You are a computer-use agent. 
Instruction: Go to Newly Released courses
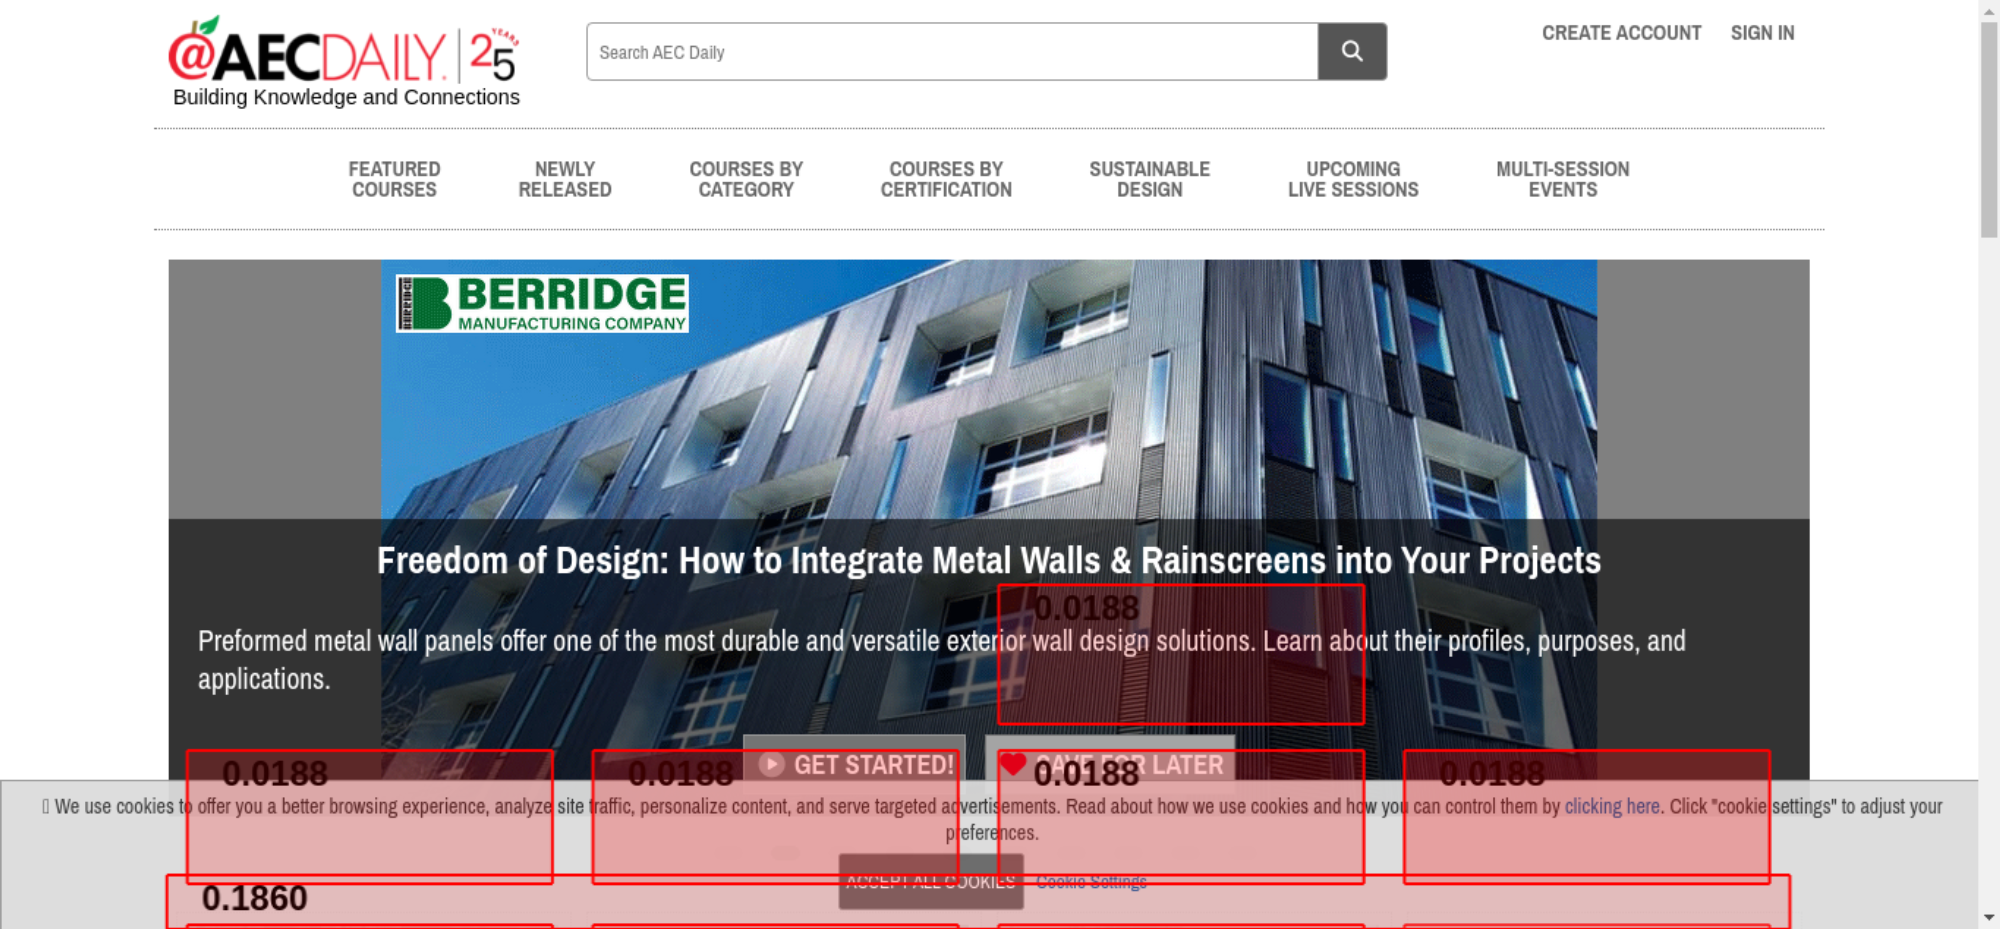point(564,180)
